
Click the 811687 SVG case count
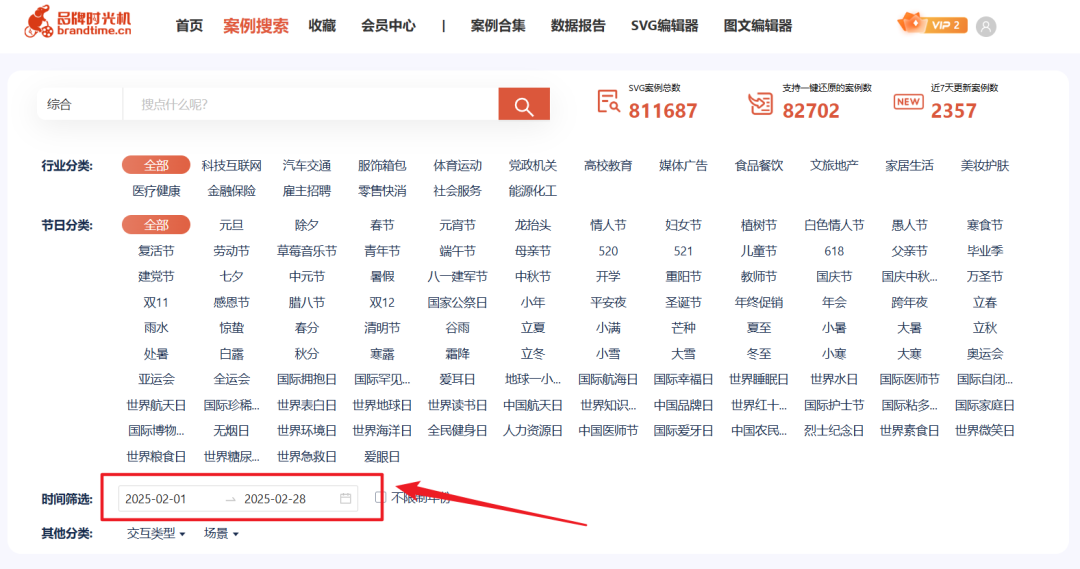tap(663, 110)
